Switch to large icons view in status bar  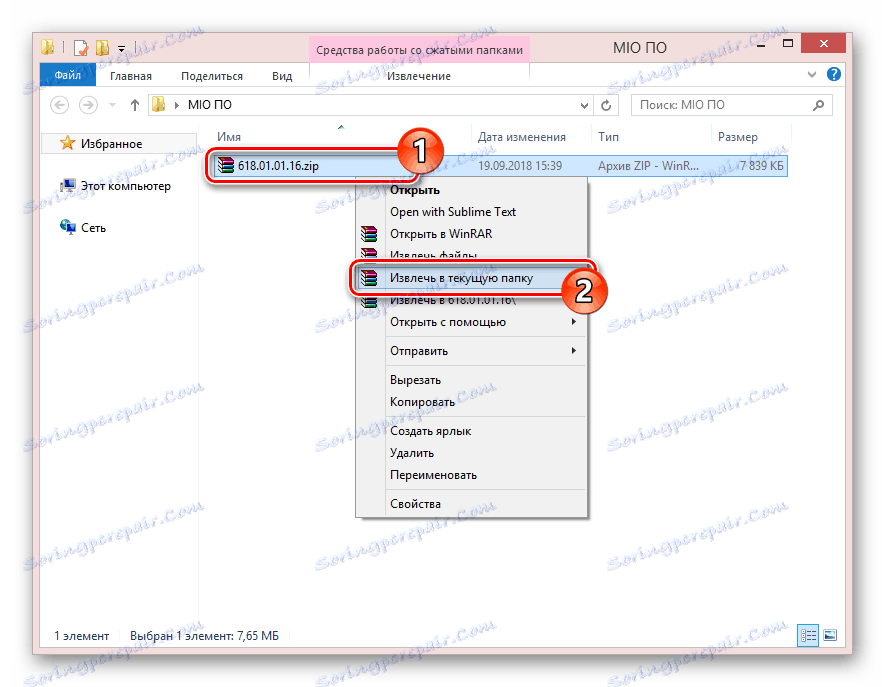830,636
